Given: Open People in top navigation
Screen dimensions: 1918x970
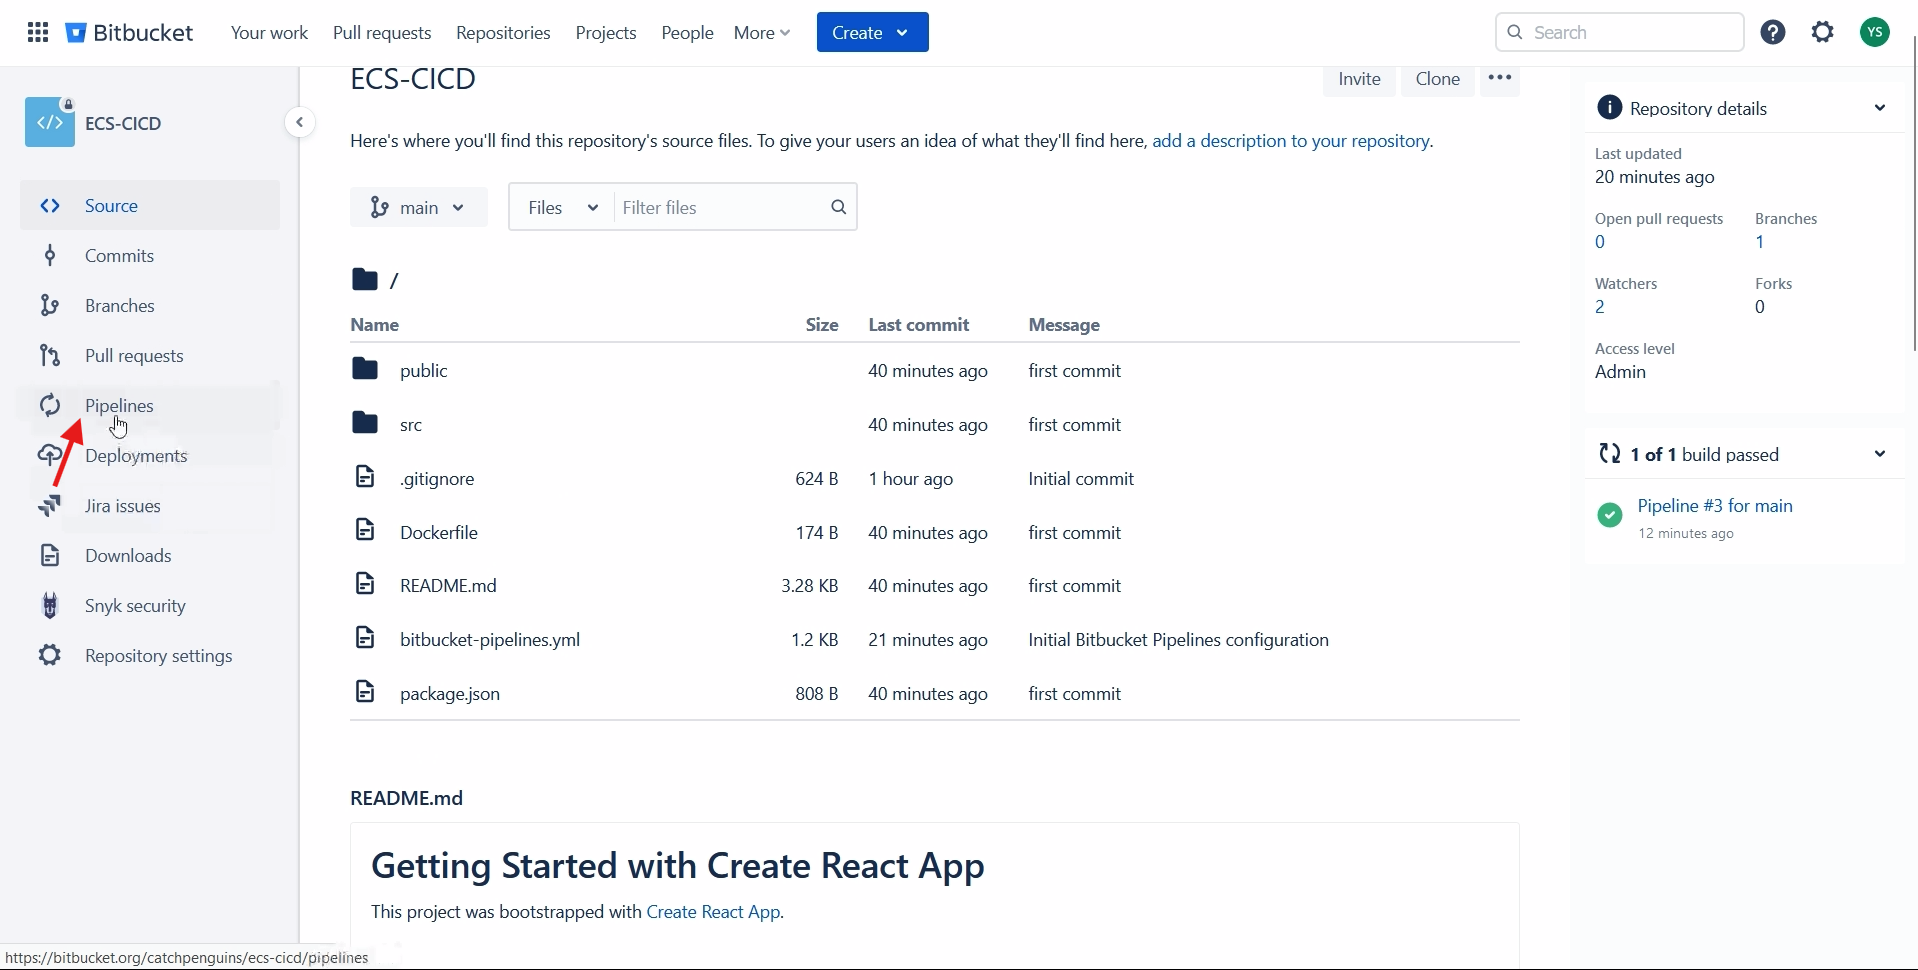Looking at the screenshot, I should pyautogui.click(x=687, y=33).
